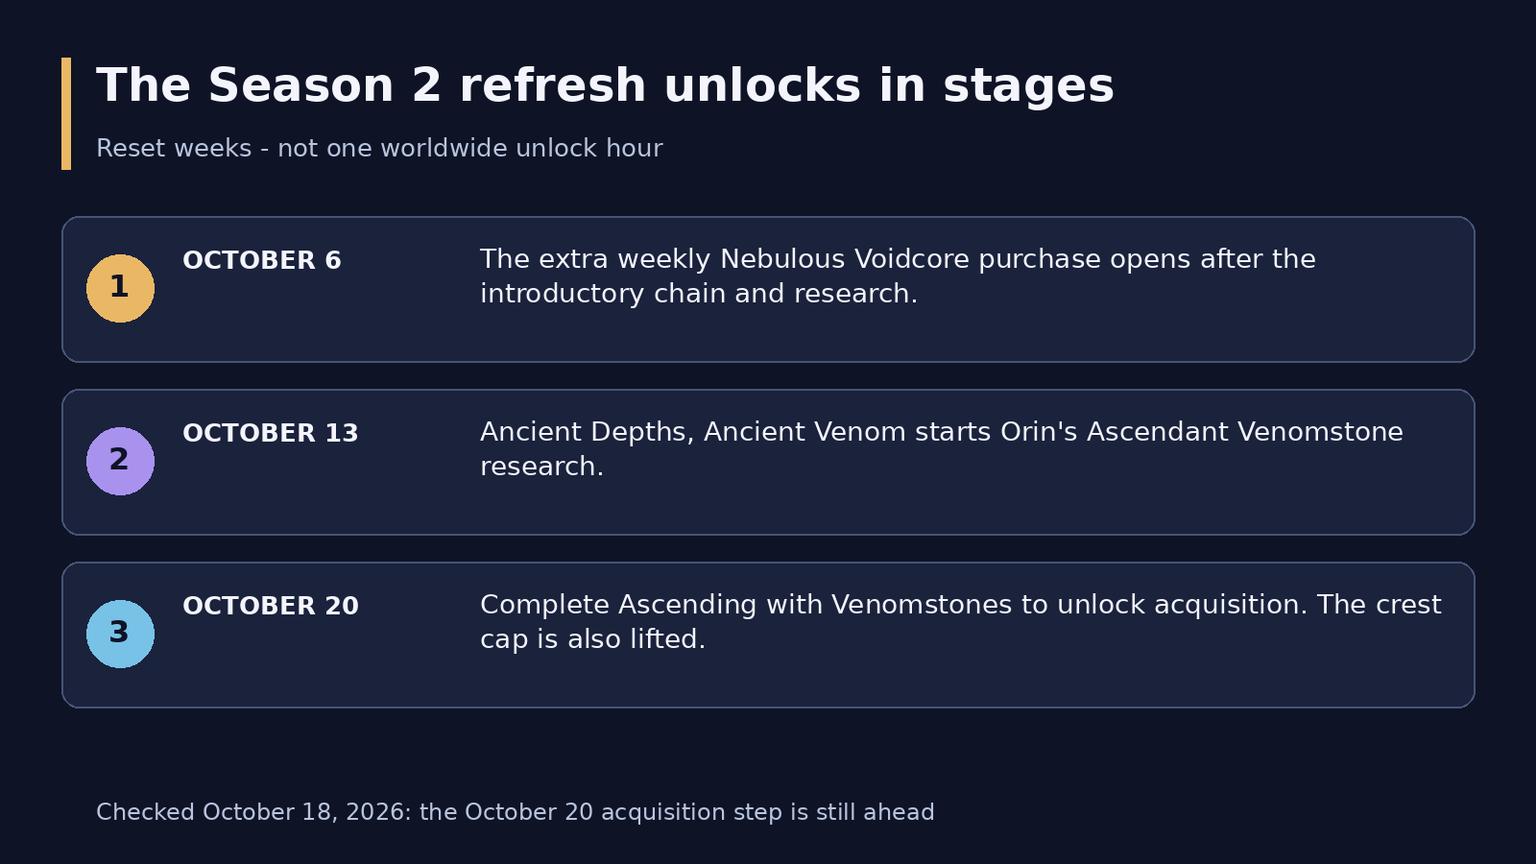Select the OCTOBER 20 date label
Screen dimensions: 1536x864
(270, 607)
